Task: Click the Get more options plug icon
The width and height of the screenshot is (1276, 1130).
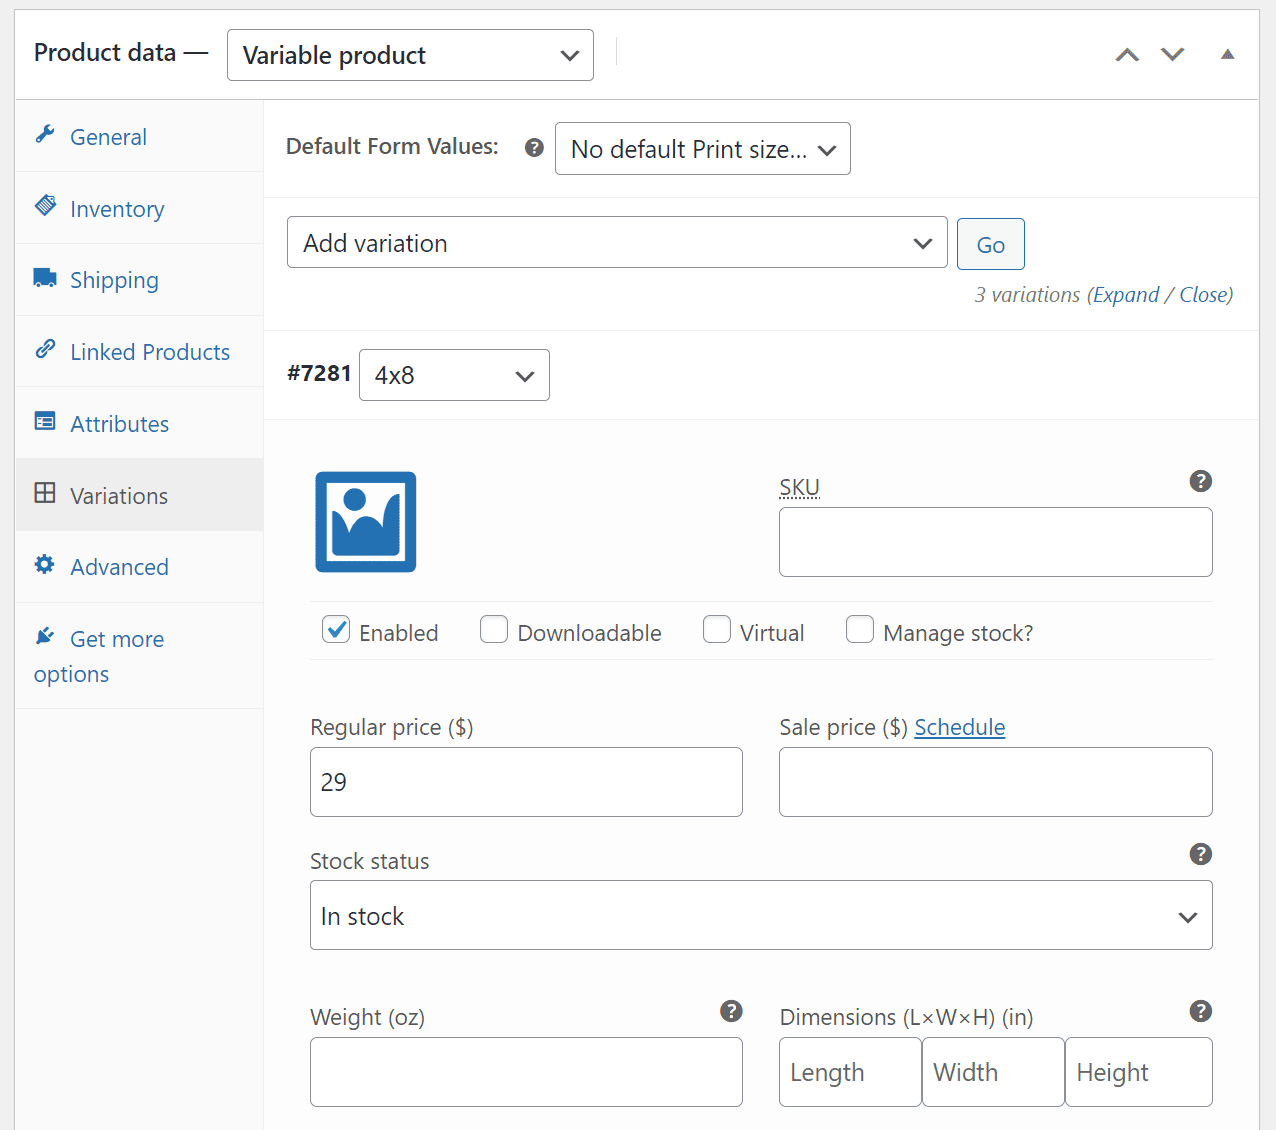Action: pos(45,636)
